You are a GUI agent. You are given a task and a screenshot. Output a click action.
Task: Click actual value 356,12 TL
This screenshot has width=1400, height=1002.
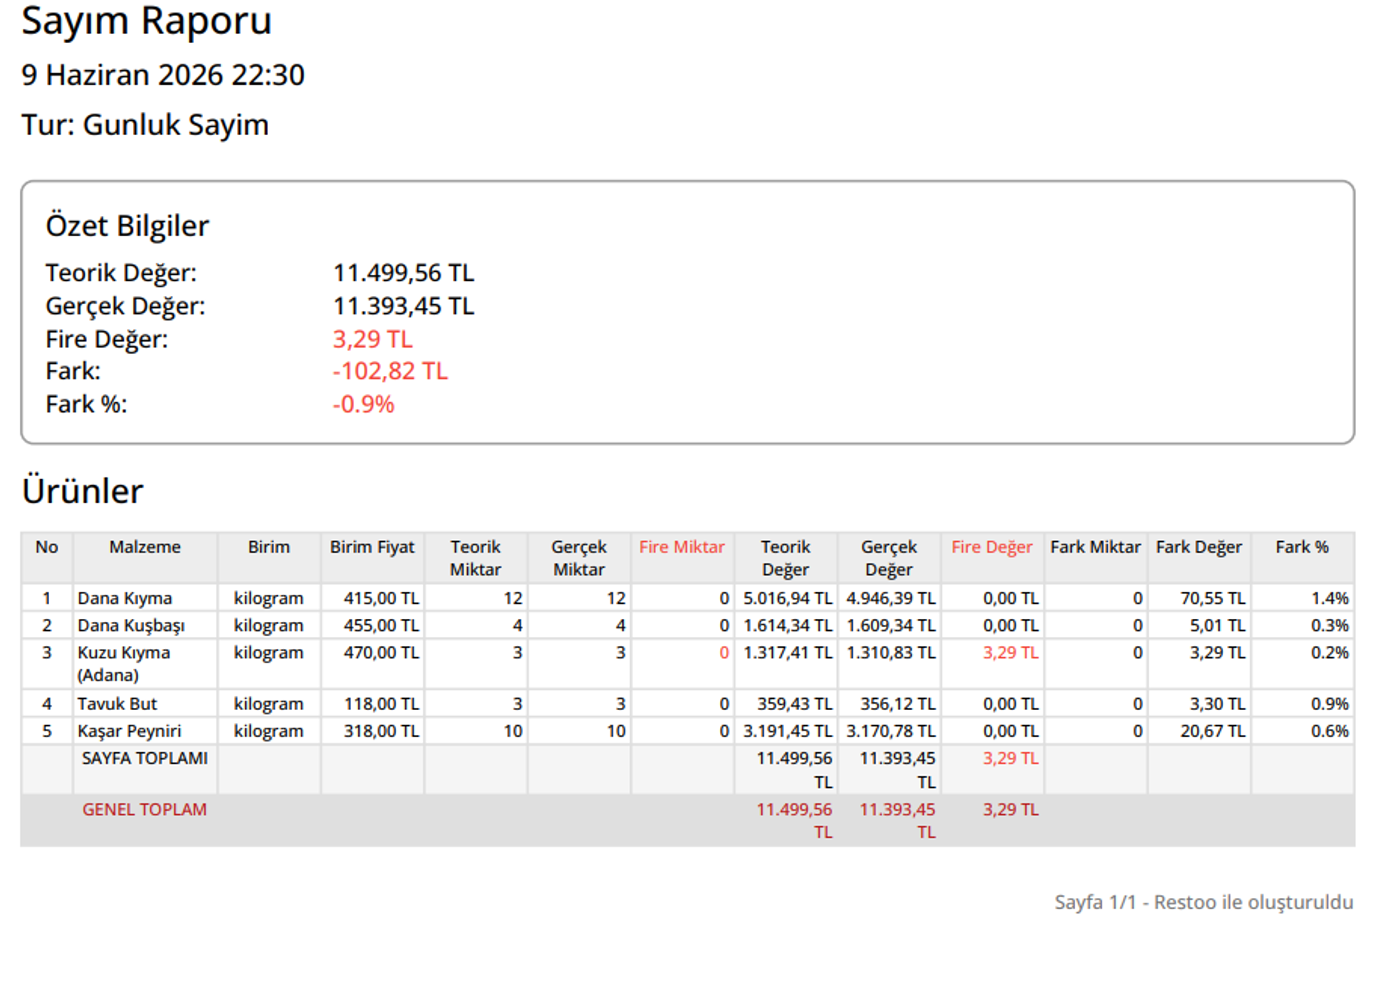click(x=898, y=704)
